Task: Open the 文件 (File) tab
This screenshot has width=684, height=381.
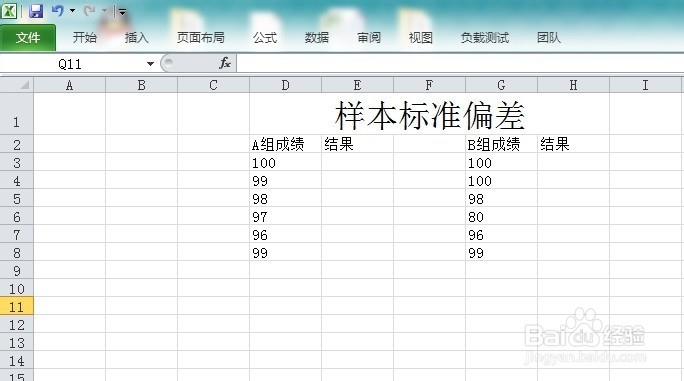Action: 28,38
